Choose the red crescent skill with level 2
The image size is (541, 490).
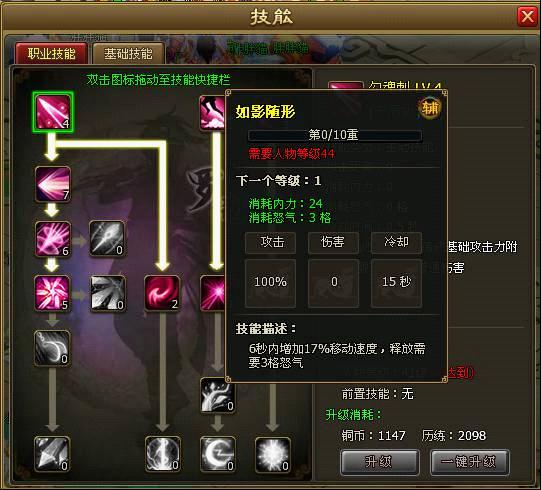[x=162, y=293]
